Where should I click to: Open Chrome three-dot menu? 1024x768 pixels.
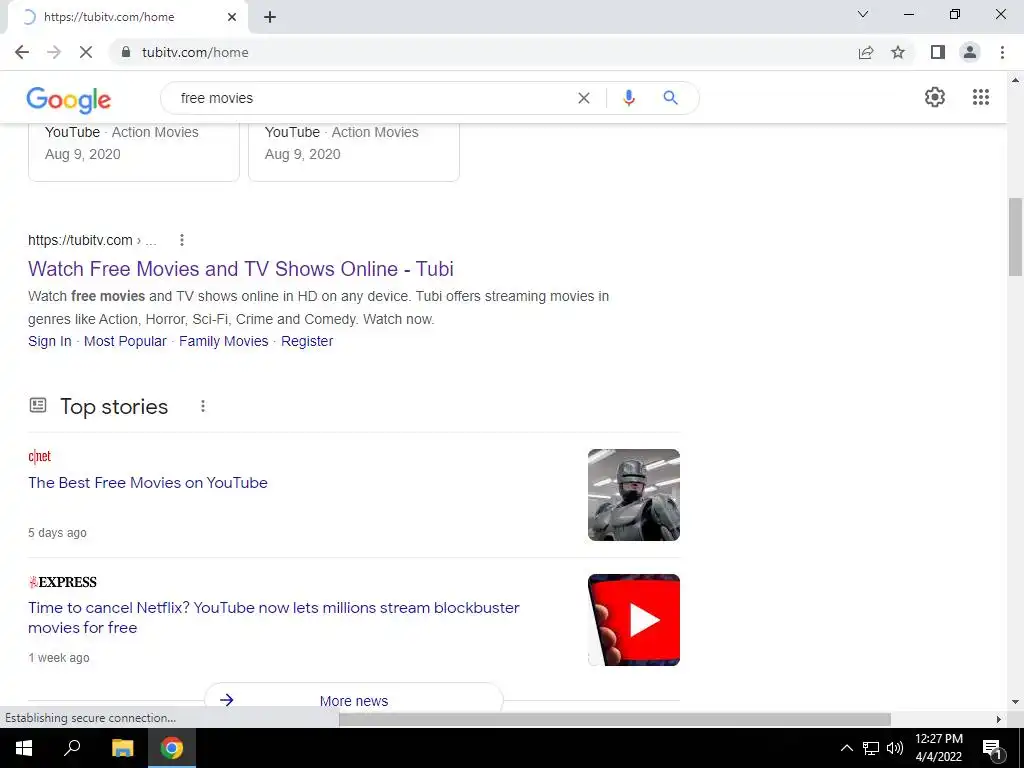pyautogui.click(x=1002, y=52)
